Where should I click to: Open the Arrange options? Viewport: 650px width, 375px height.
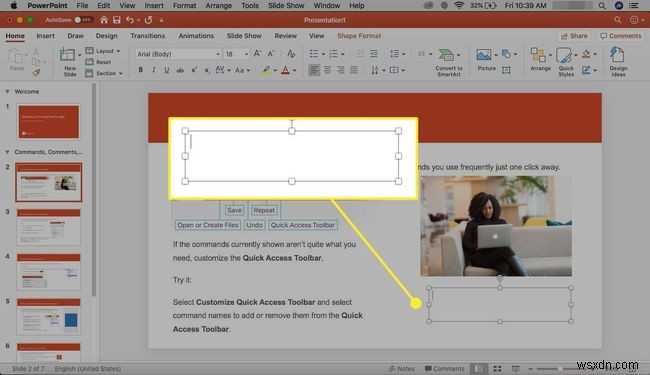coord(540,59)
